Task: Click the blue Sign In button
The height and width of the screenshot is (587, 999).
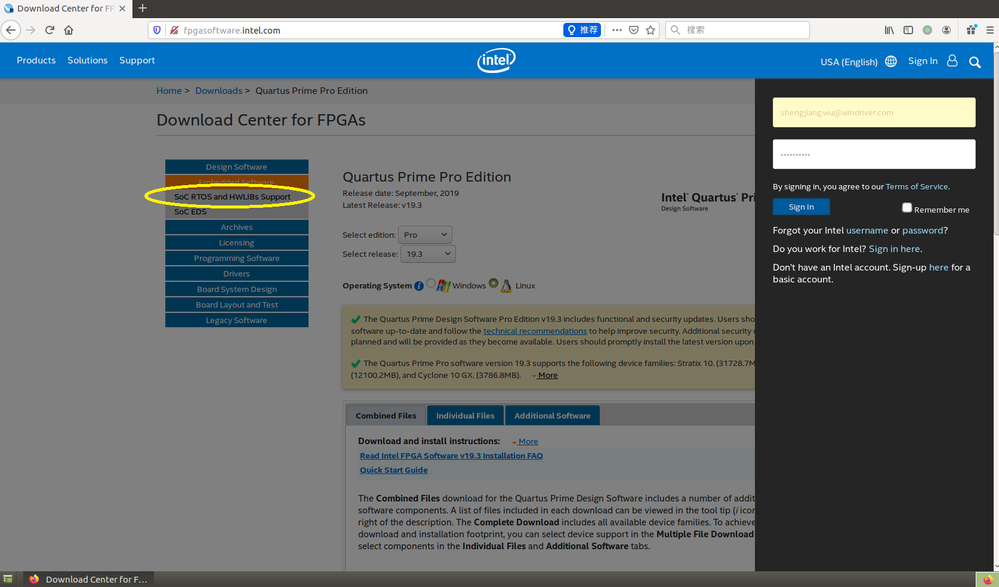Action: click(801, 207)
